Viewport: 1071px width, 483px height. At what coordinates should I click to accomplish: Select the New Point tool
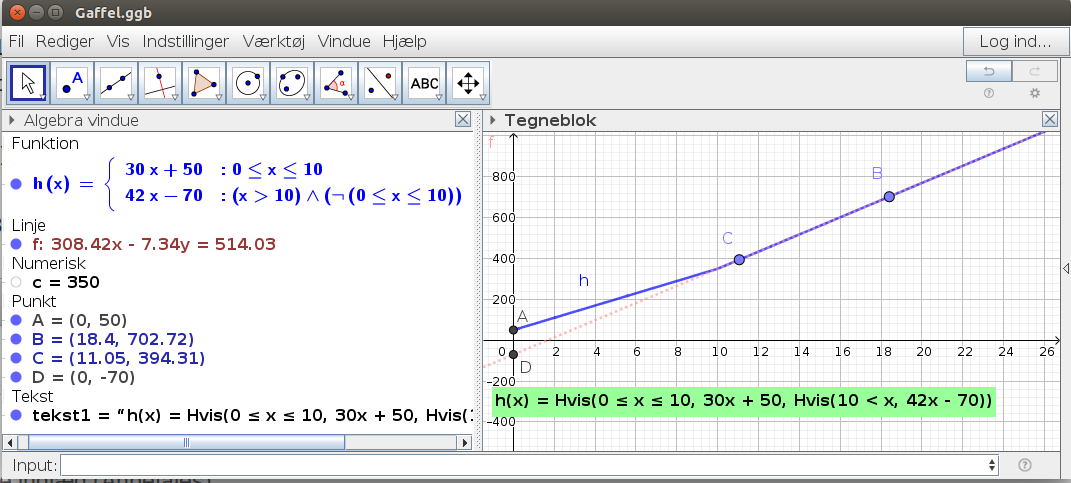point(72,83)
